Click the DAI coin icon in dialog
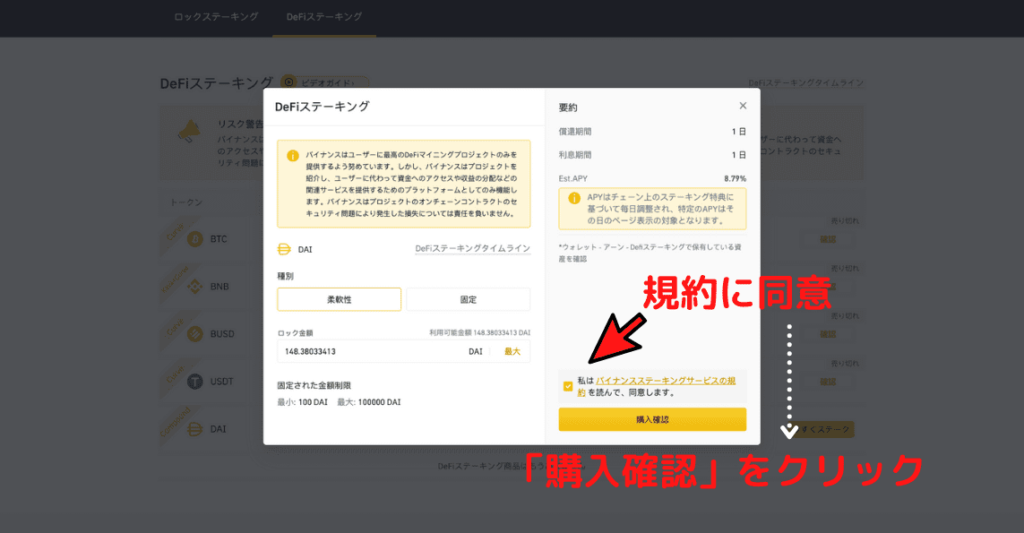Image resolution: width=1024 pixels, height=533 pixels. click(x=284, y=249)
